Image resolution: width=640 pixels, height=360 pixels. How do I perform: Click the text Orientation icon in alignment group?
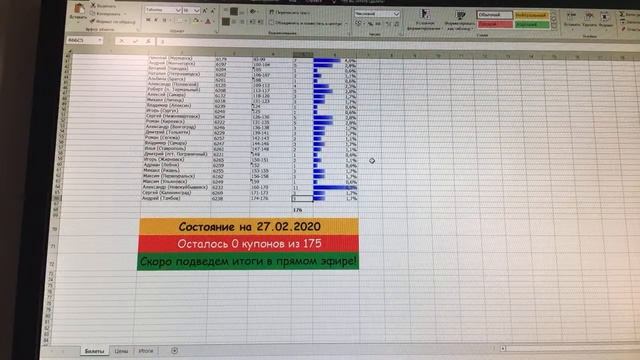tap(253, 11)
